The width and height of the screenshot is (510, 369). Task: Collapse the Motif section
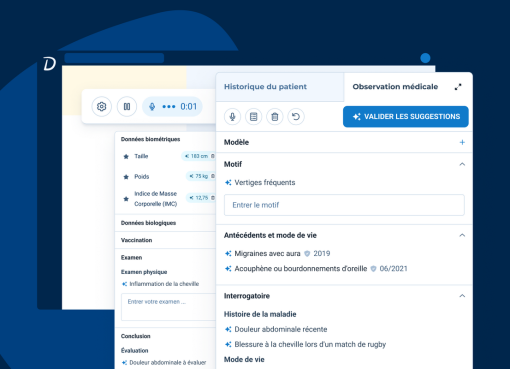[x=462, y=164]
